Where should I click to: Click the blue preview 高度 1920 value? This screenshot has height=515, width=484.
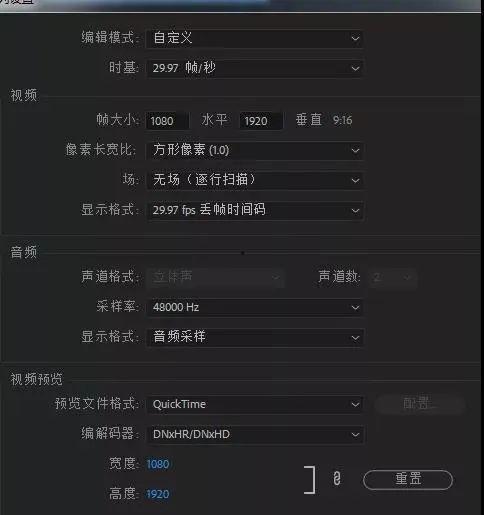point(158,494)
